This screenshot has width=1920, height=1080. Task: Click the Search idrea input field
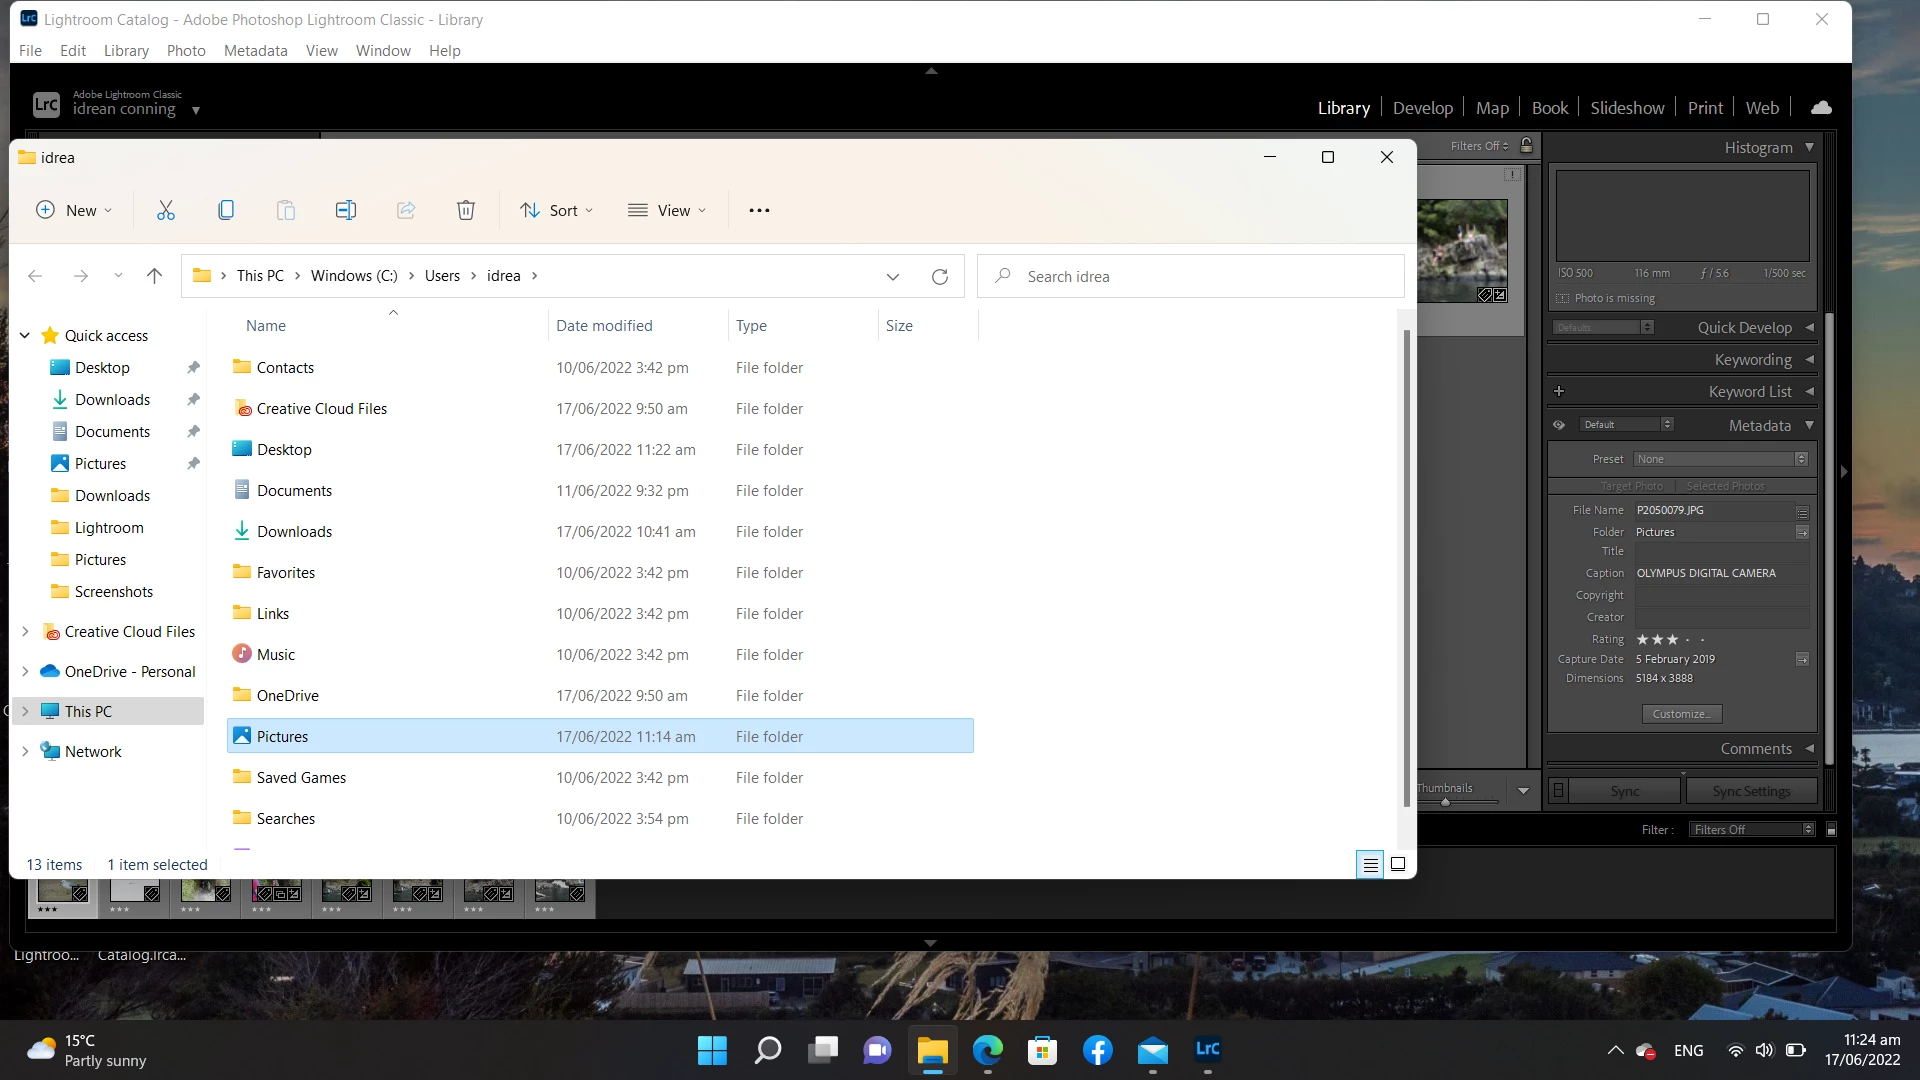tap(1190, 277)
